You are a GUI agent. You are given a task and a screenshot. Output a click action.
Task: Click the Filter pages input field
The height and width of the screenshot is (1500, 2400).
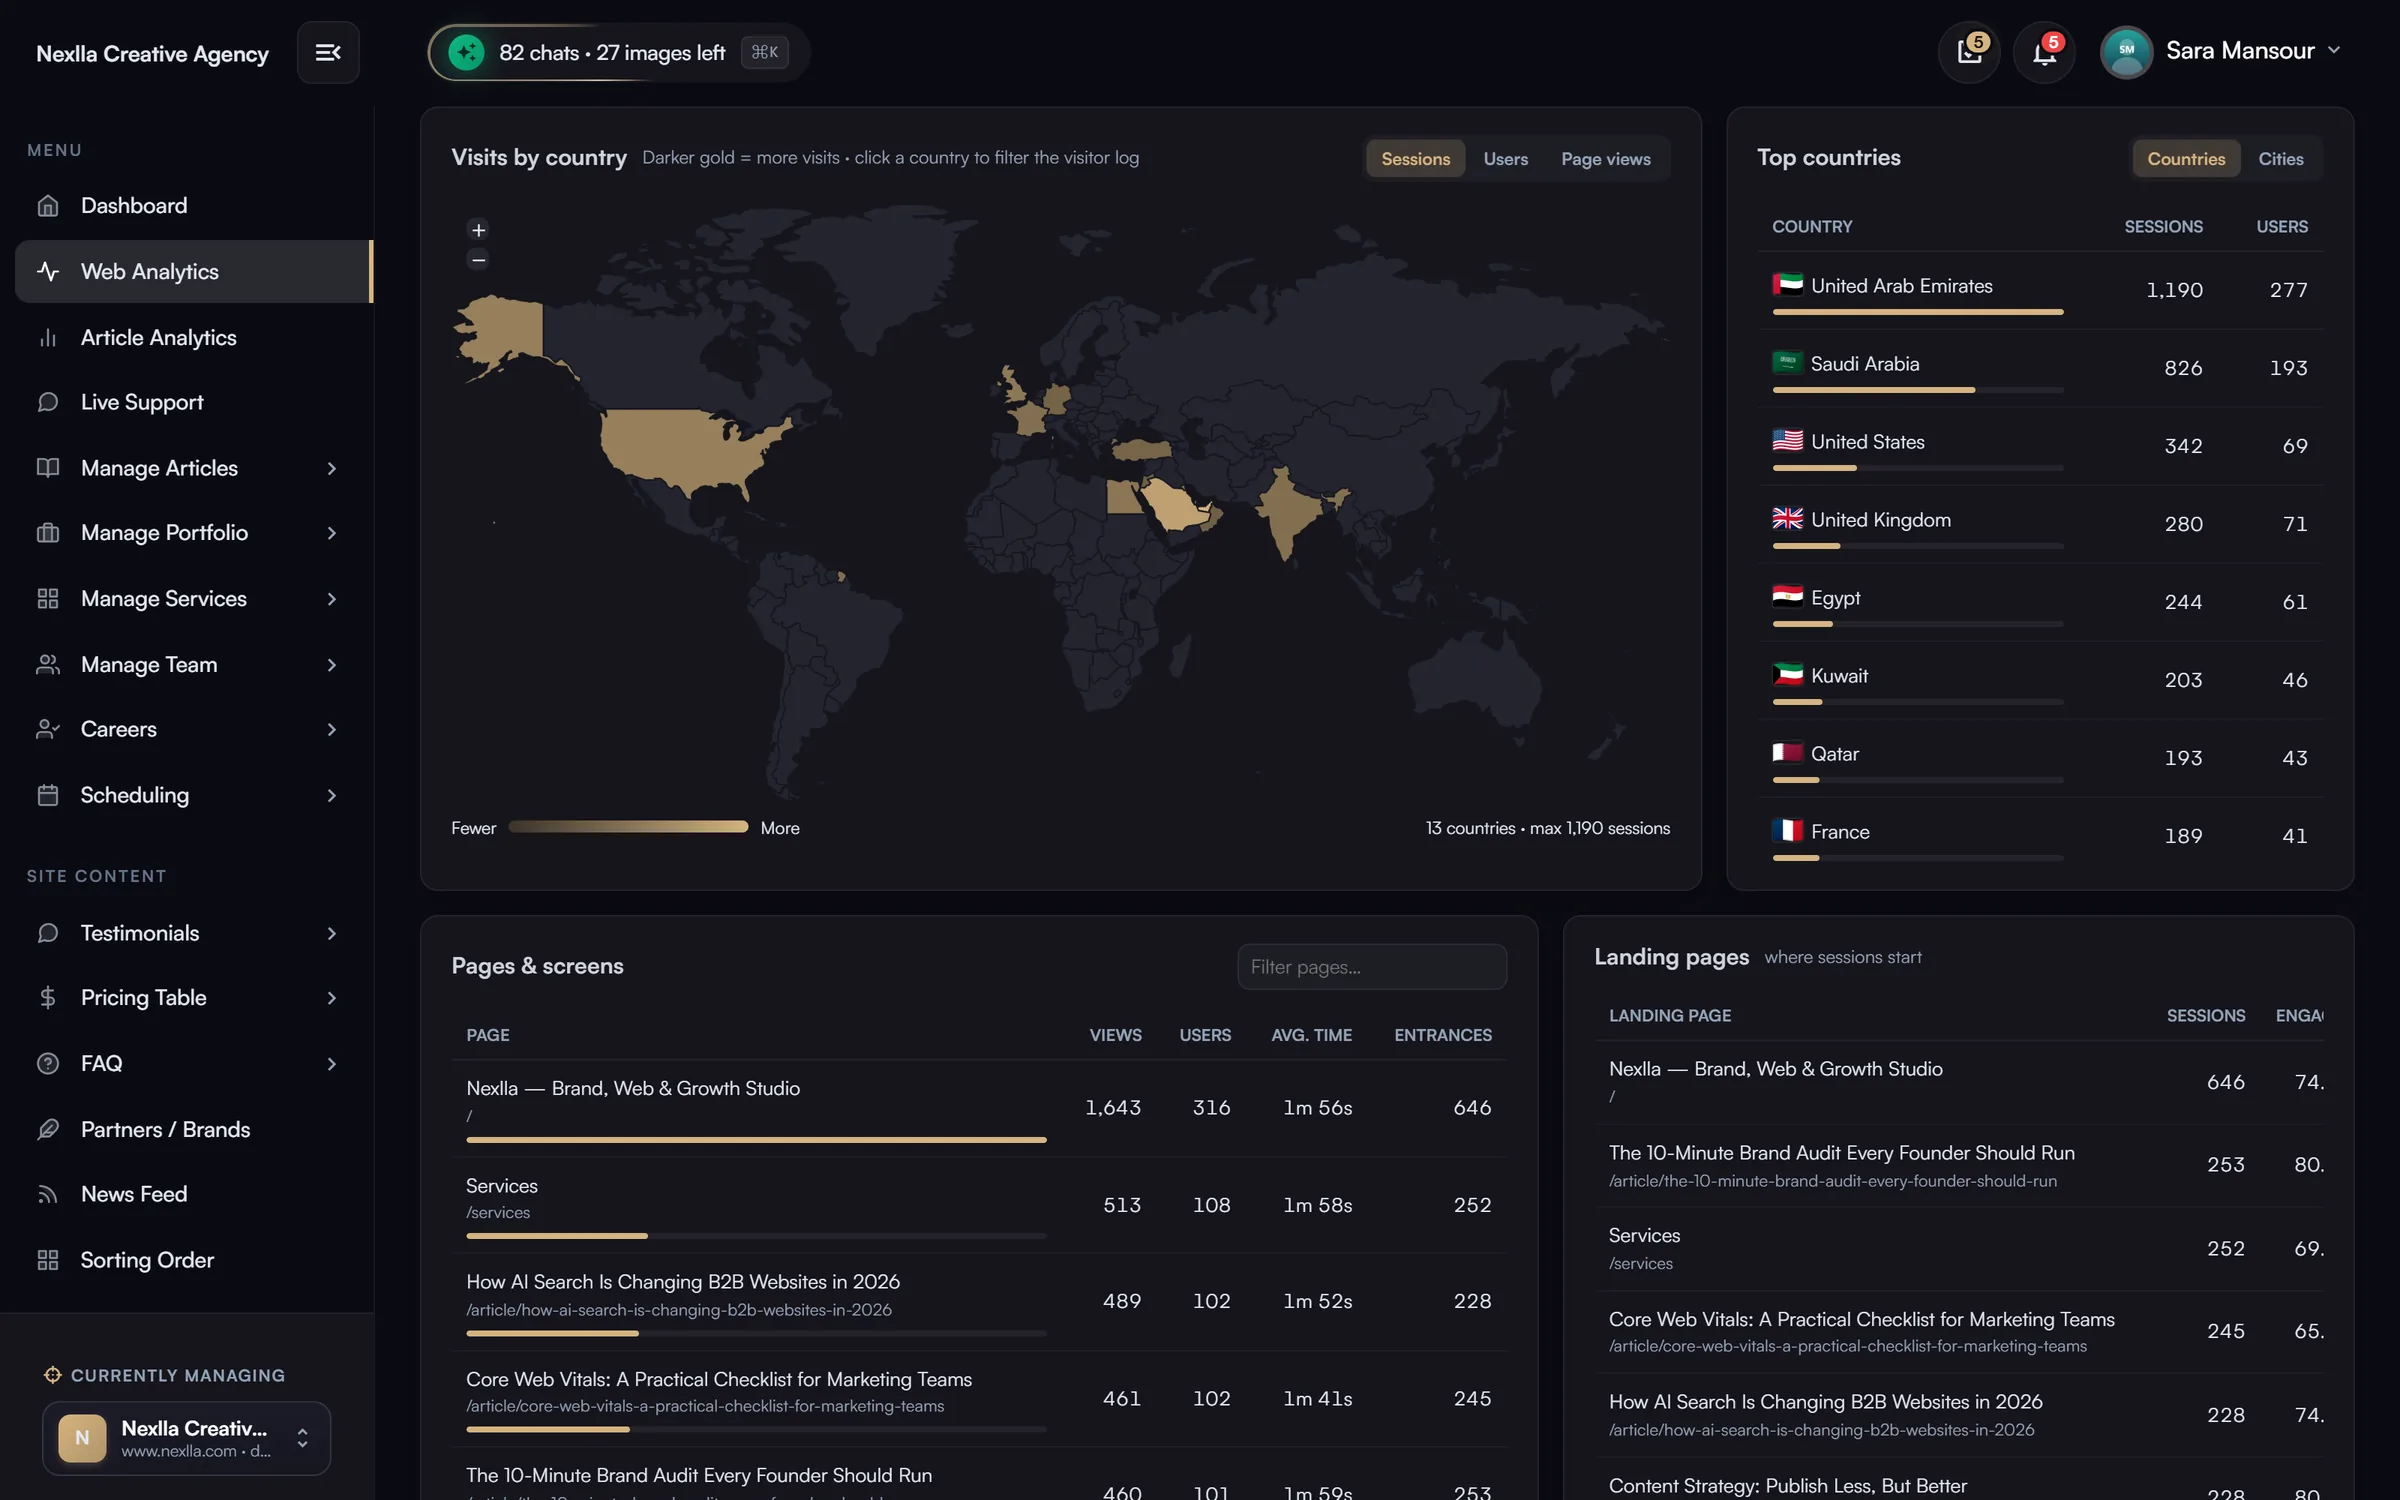click(x=1371, y=967)
